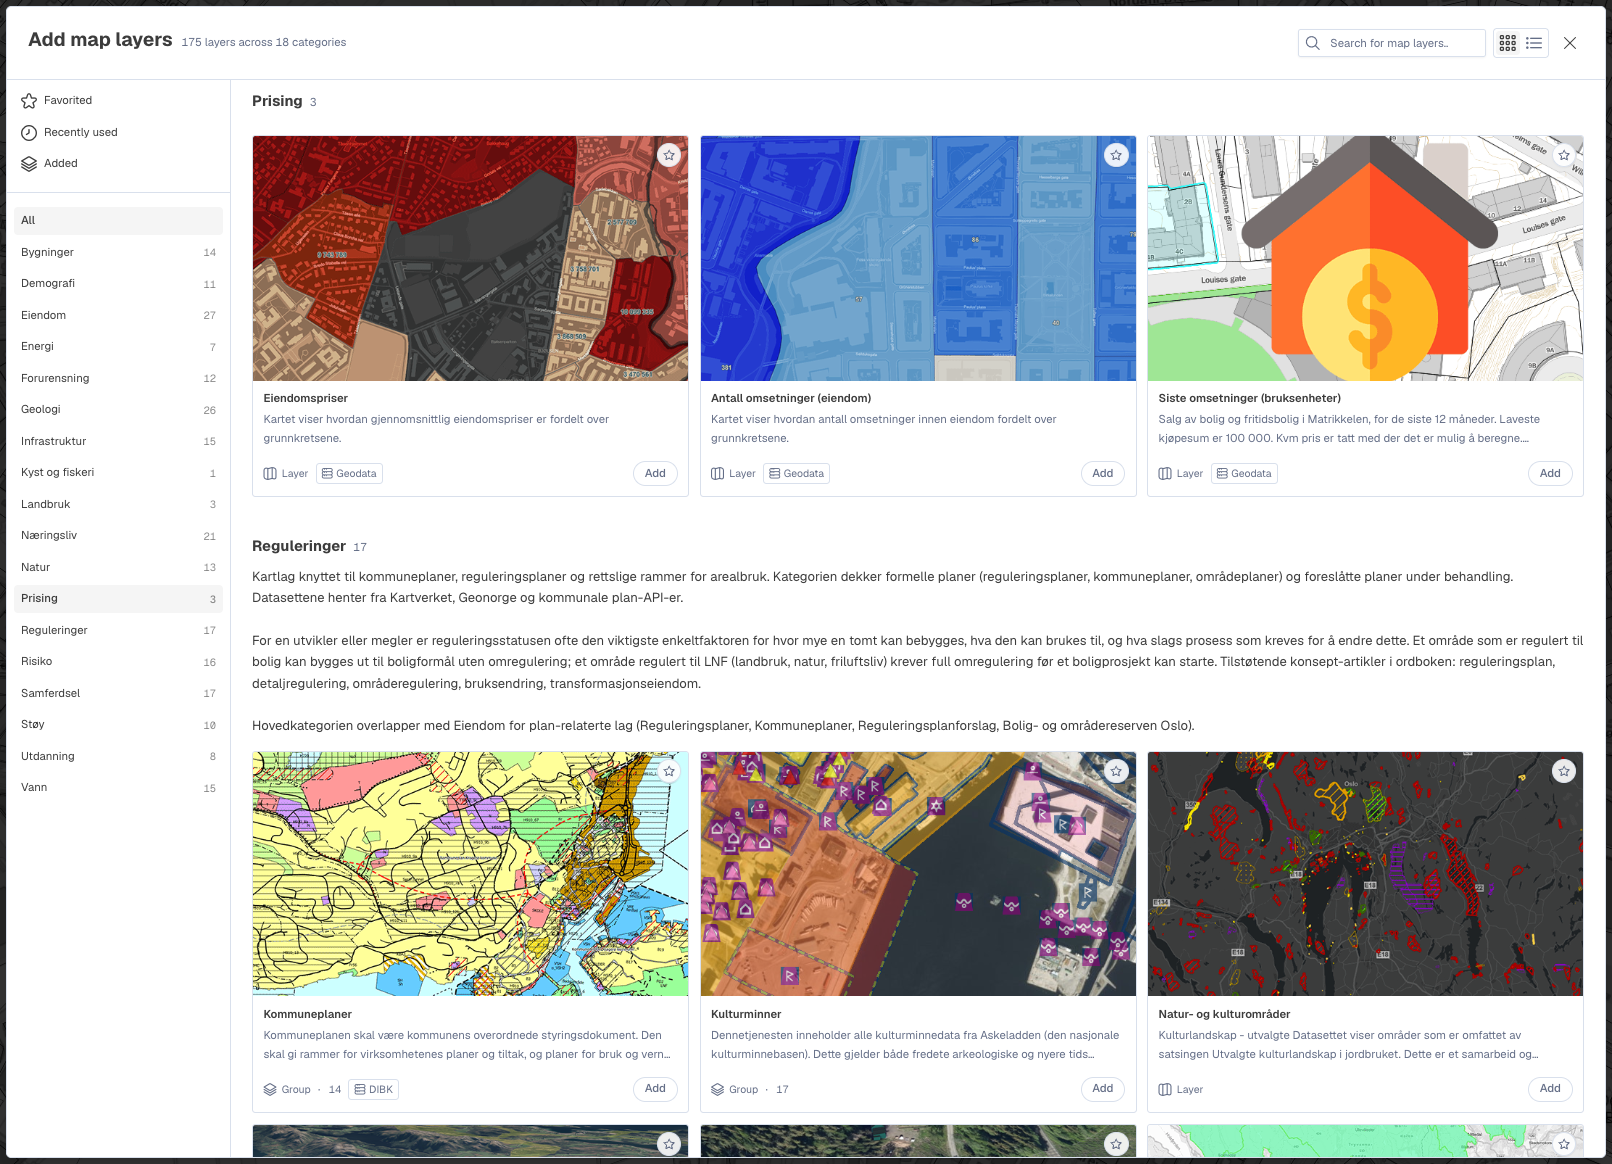Click the search magnifier icon
This screenshot has height=1164, width=1612.
point(1313,43)
